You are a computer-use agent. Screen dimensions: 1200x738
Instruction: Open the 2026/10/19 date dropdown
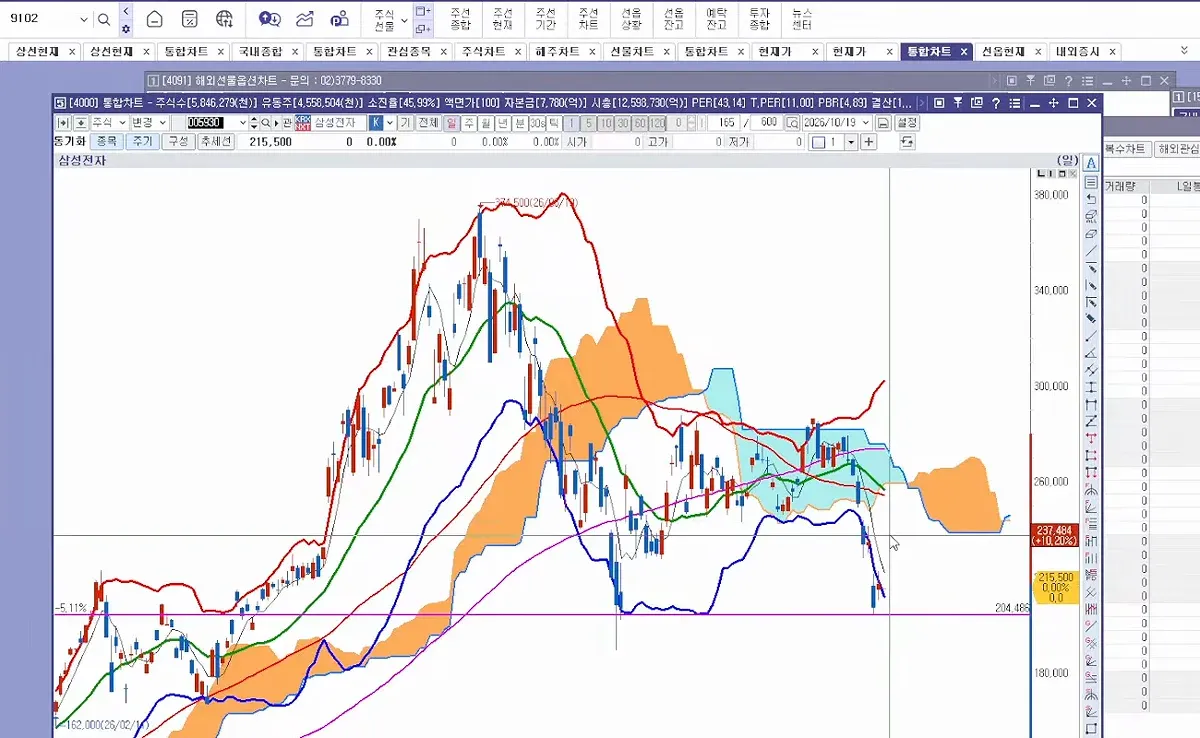(x=865, y=122)
